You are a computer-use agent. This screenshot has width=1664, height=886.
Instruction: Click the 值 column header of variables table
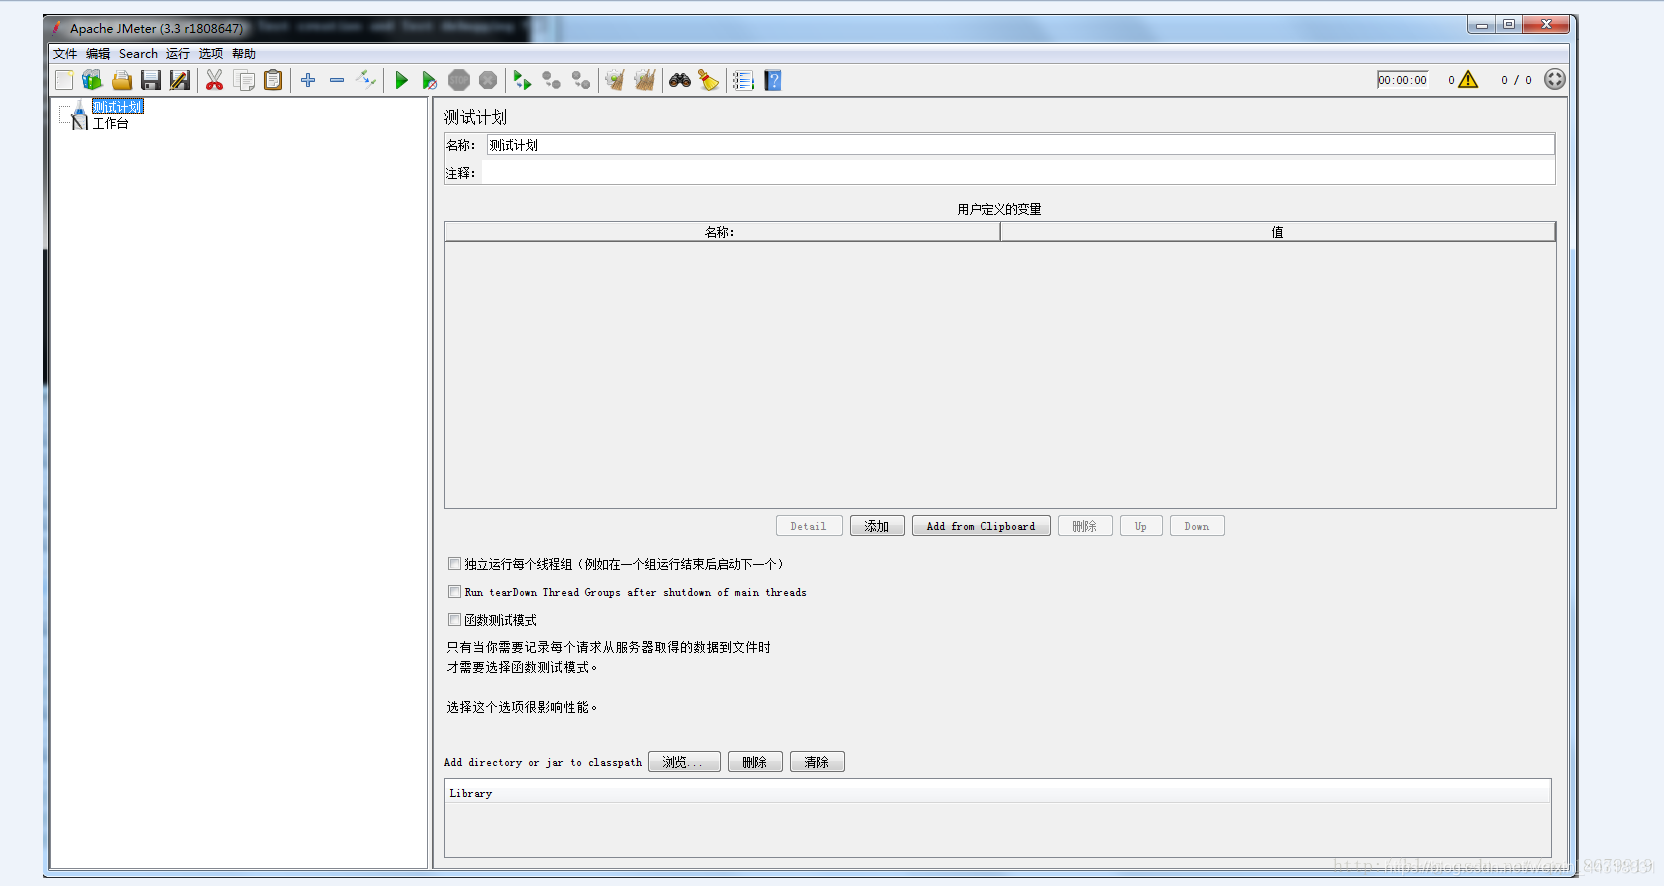[x=1278, y=232]
